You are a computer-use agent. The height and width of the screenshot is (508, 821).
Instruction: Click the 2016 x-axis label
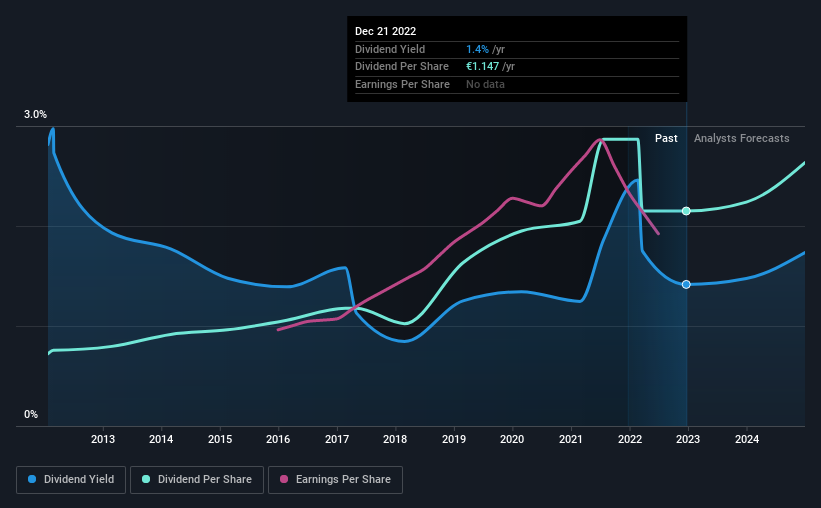coord(278,439)
